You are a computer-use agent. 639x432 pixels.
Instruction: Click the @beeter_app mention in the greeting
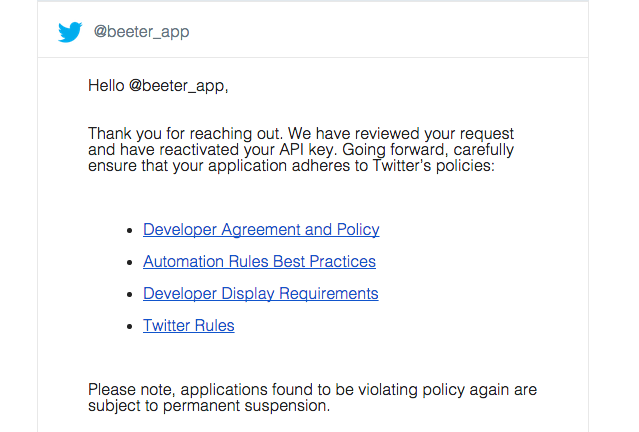tap(178, 86)
